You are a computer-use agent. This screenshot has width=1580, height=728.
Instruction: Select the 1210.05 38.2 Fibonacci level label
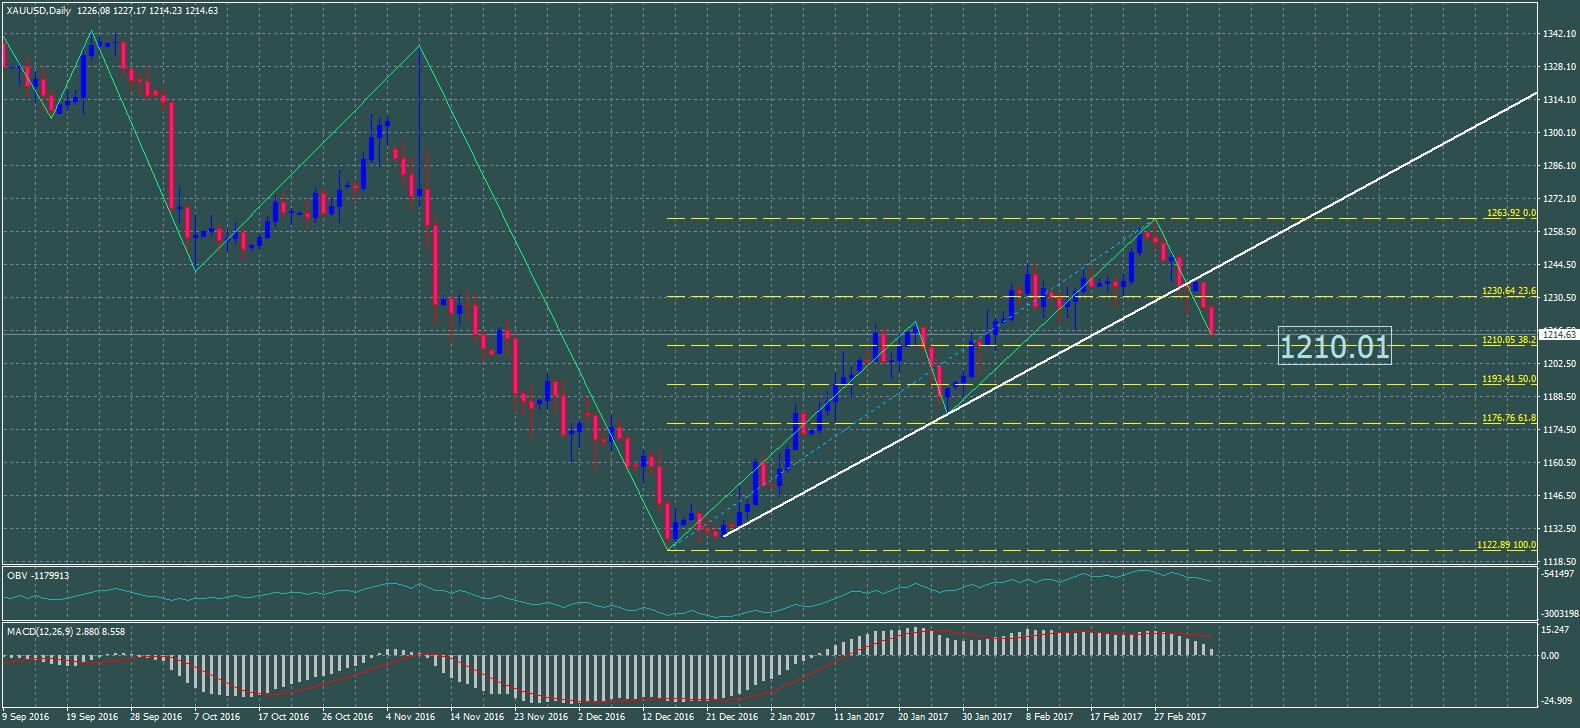coord(1508,340)
